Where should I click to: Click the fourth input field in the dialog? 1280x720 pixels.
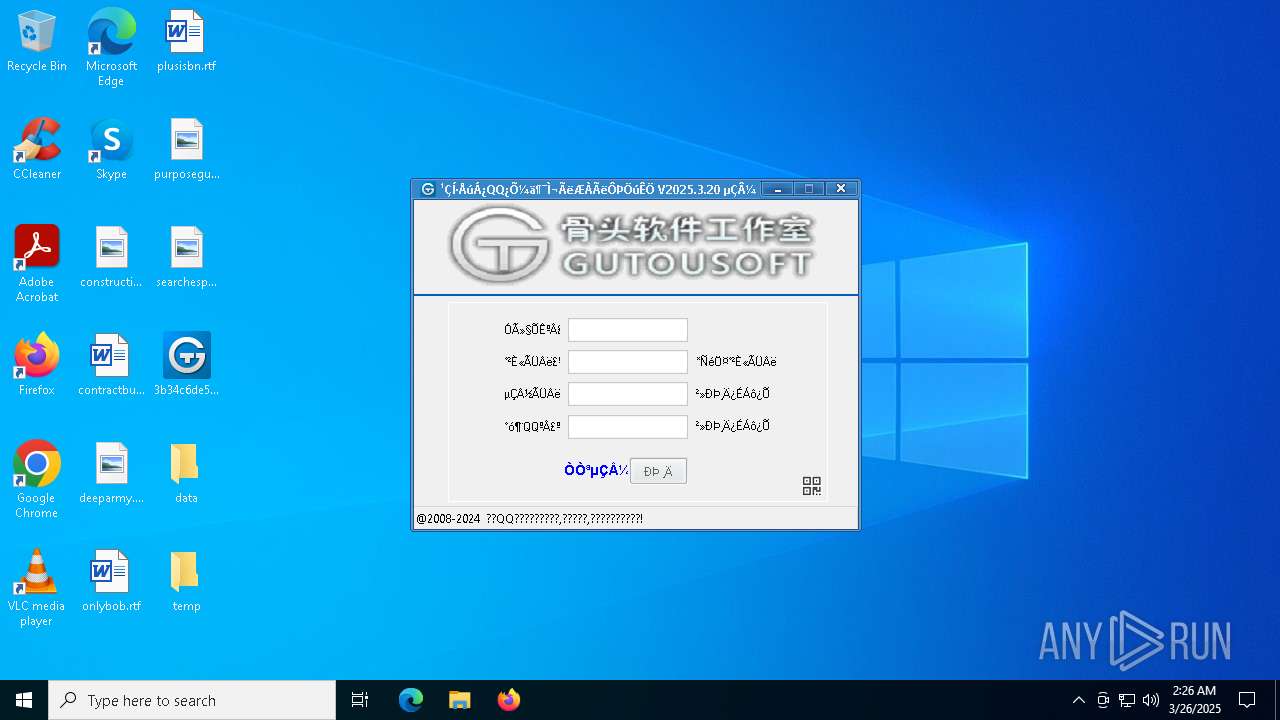tap(628, 427)
